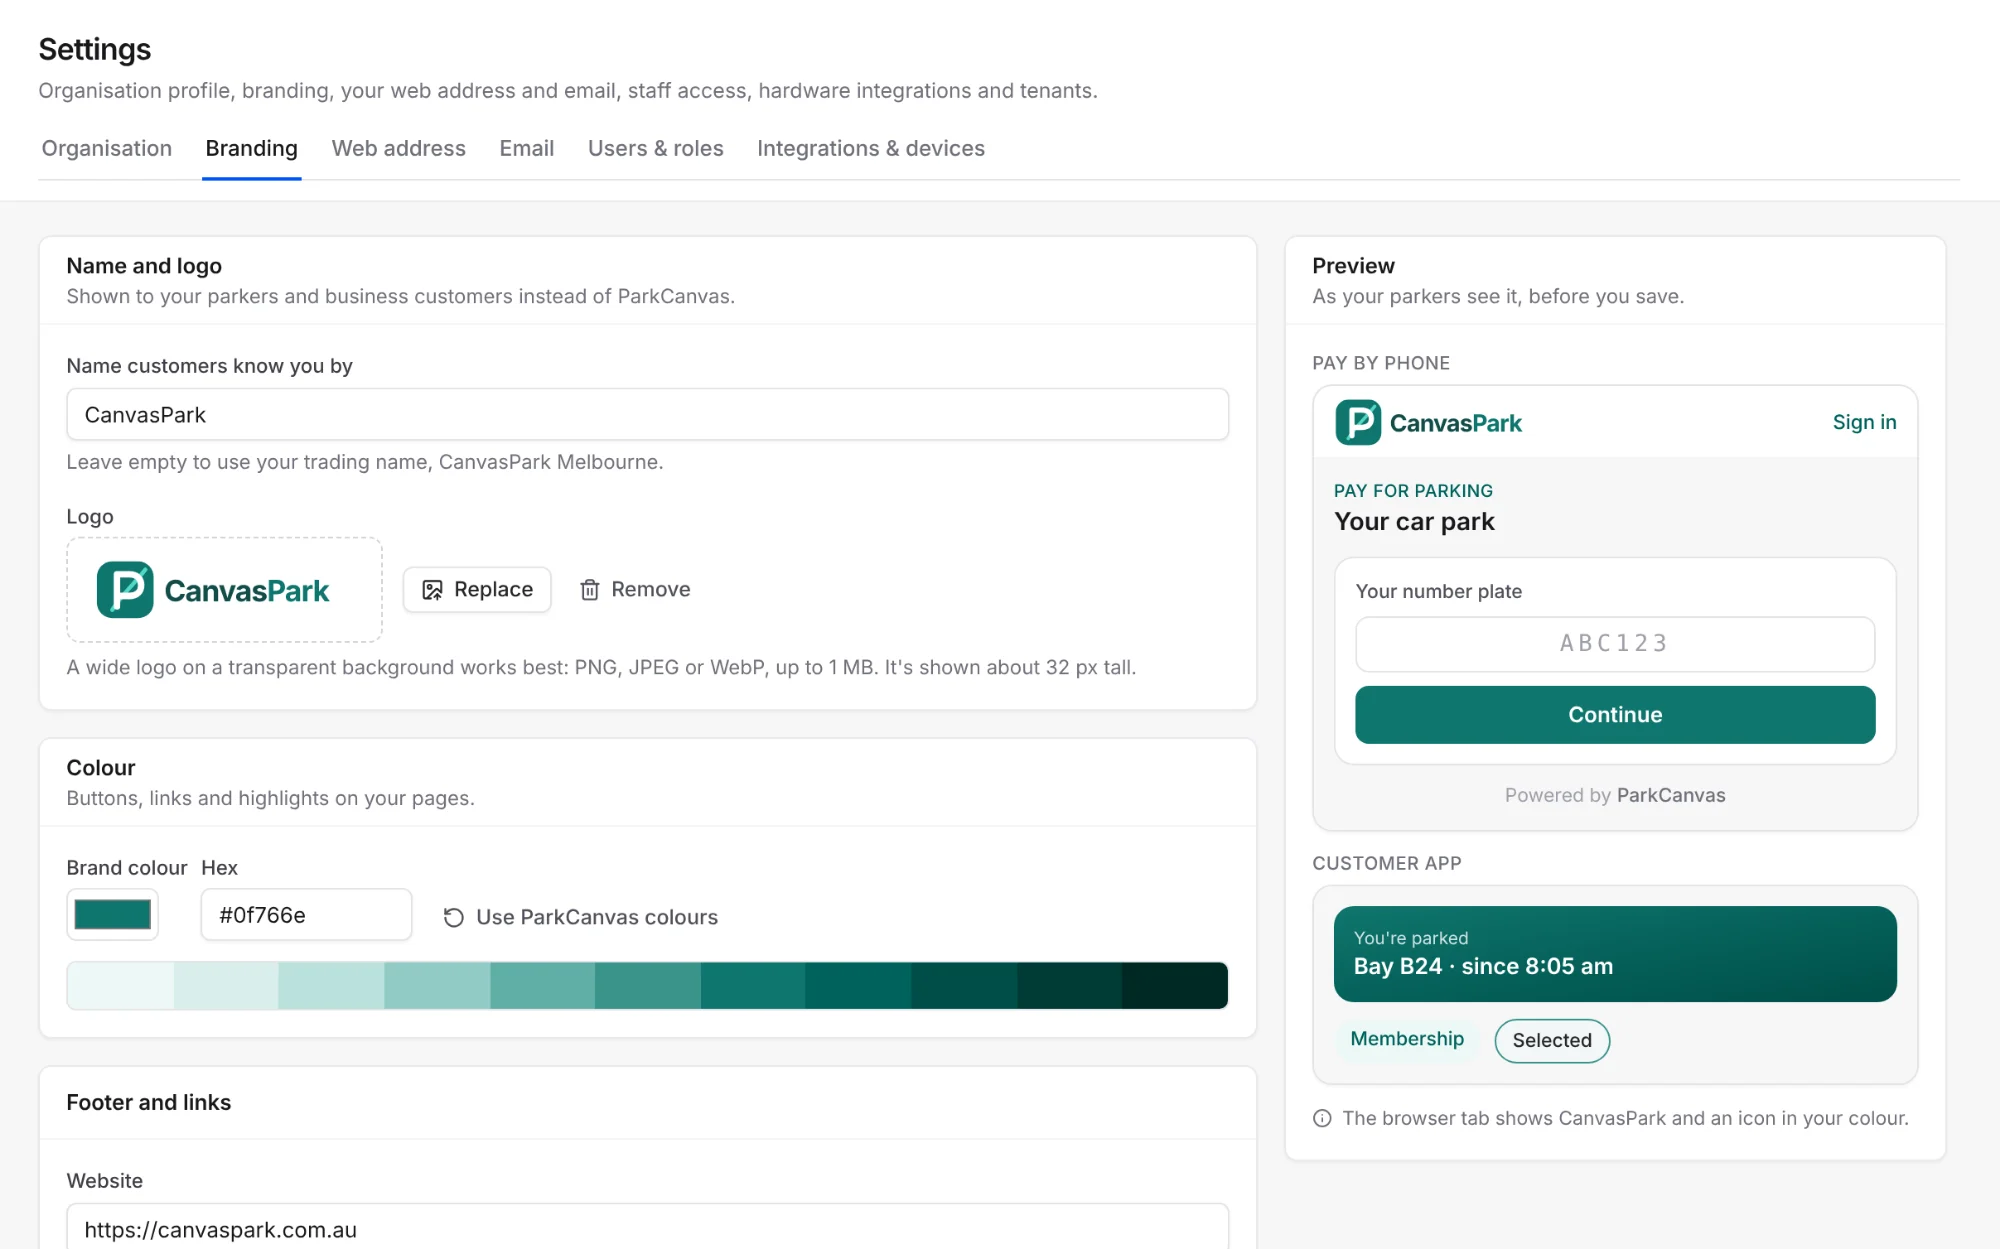Viewport: 2000px width, 1249px height.
Task: Click the info icon by browser tab note
Action: point(1322,1118)
